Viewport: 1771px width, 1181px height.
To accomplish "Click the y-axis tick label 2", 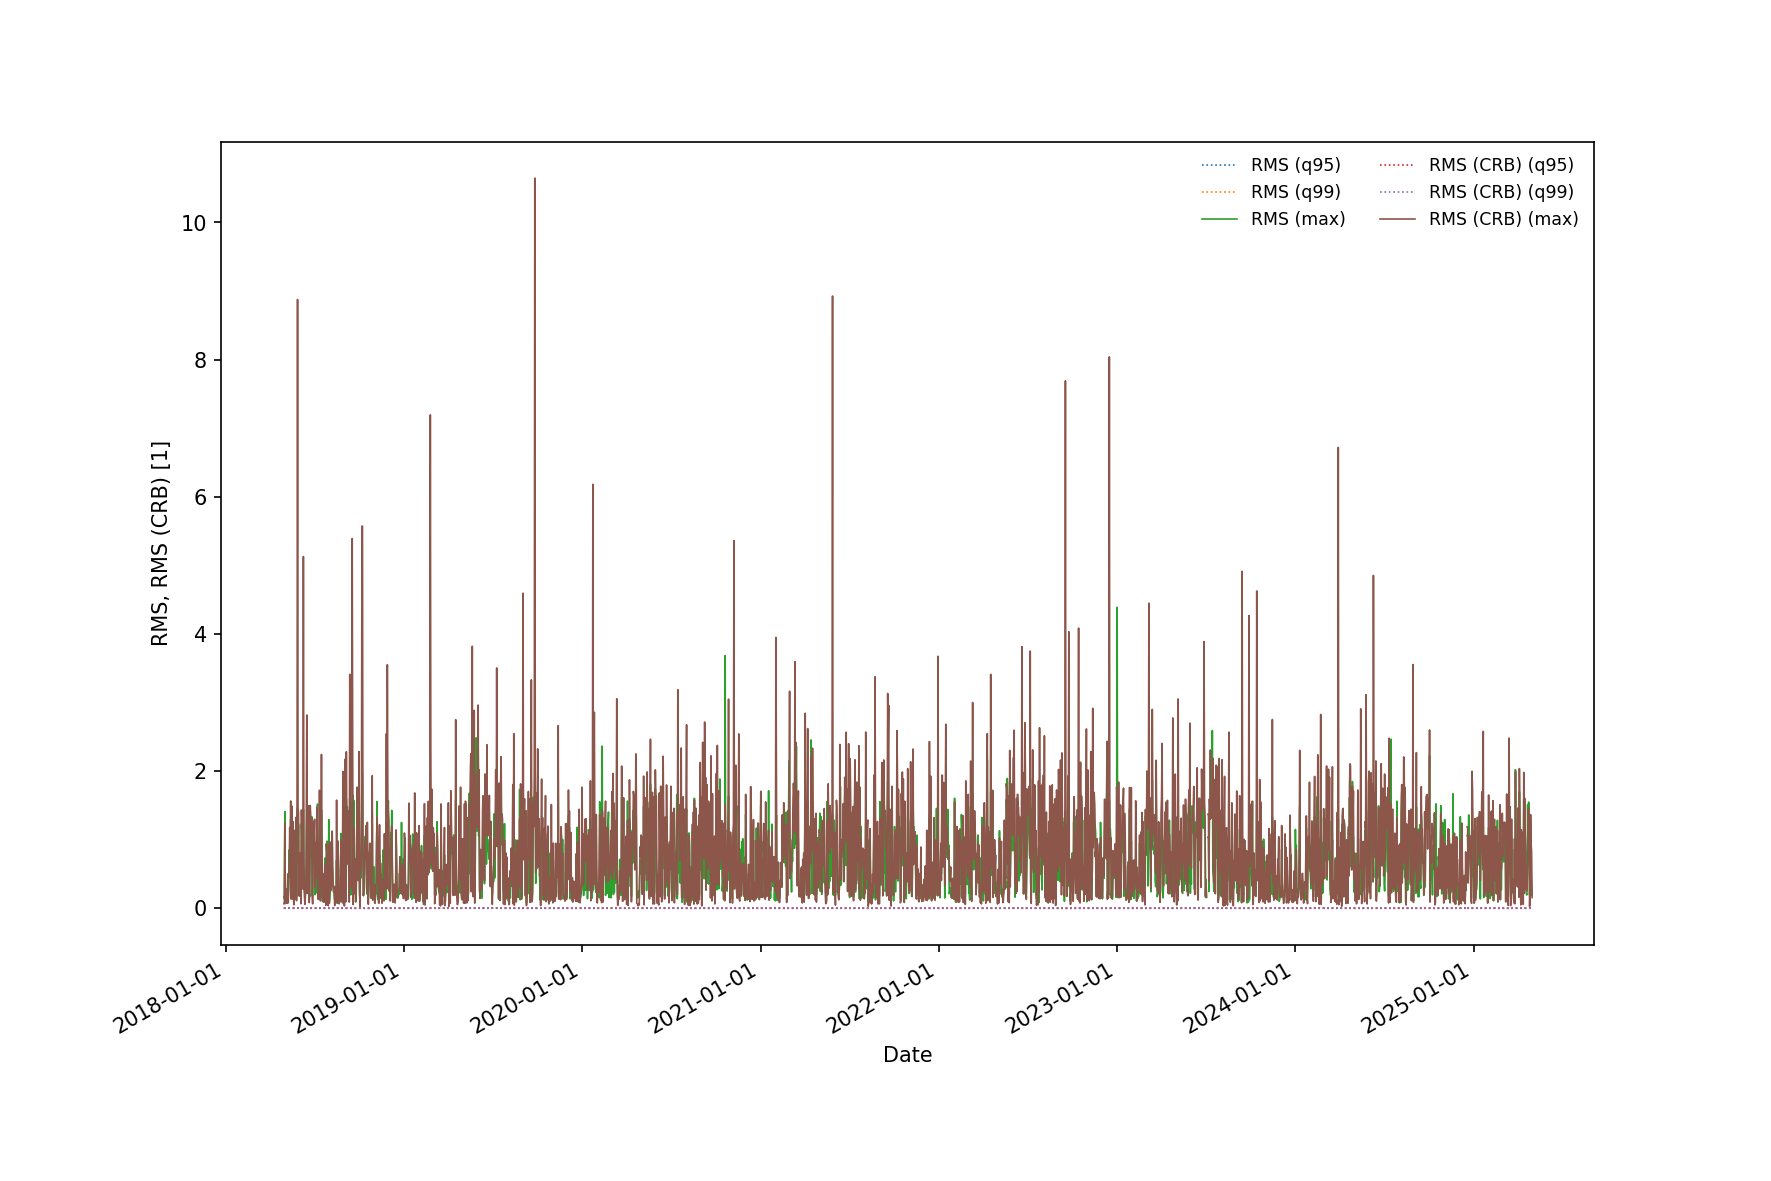I will coord(200,772).
